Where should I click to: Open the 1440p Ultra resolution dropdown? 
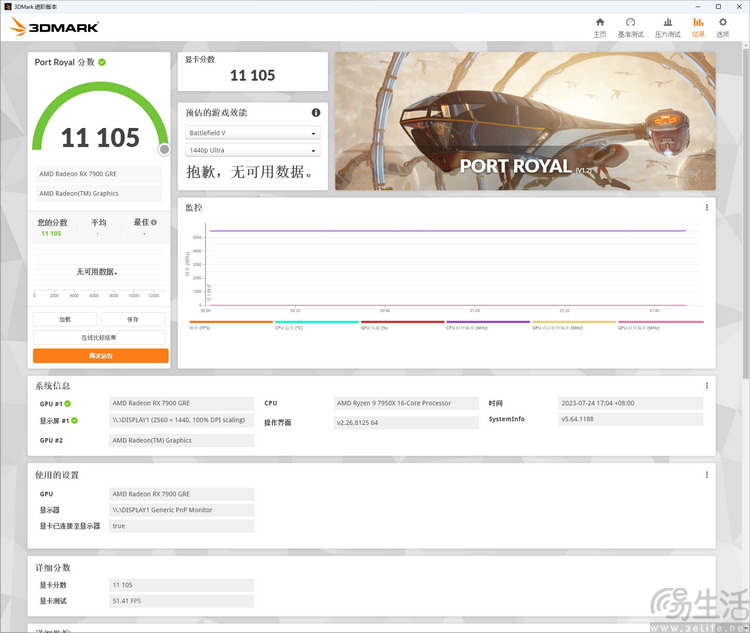(253, 150)
